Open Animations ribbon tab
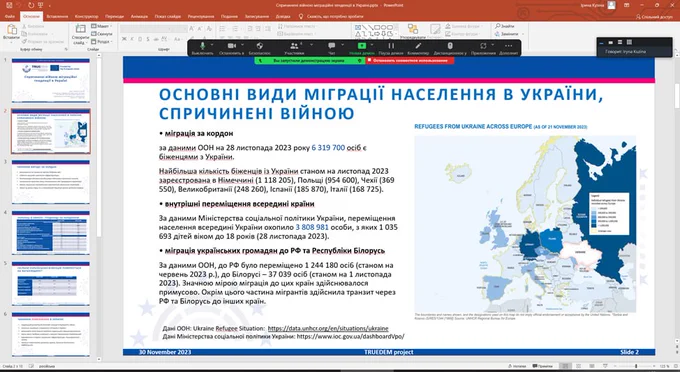The height and width of the screenshot is (372, 680). point(139,16)
